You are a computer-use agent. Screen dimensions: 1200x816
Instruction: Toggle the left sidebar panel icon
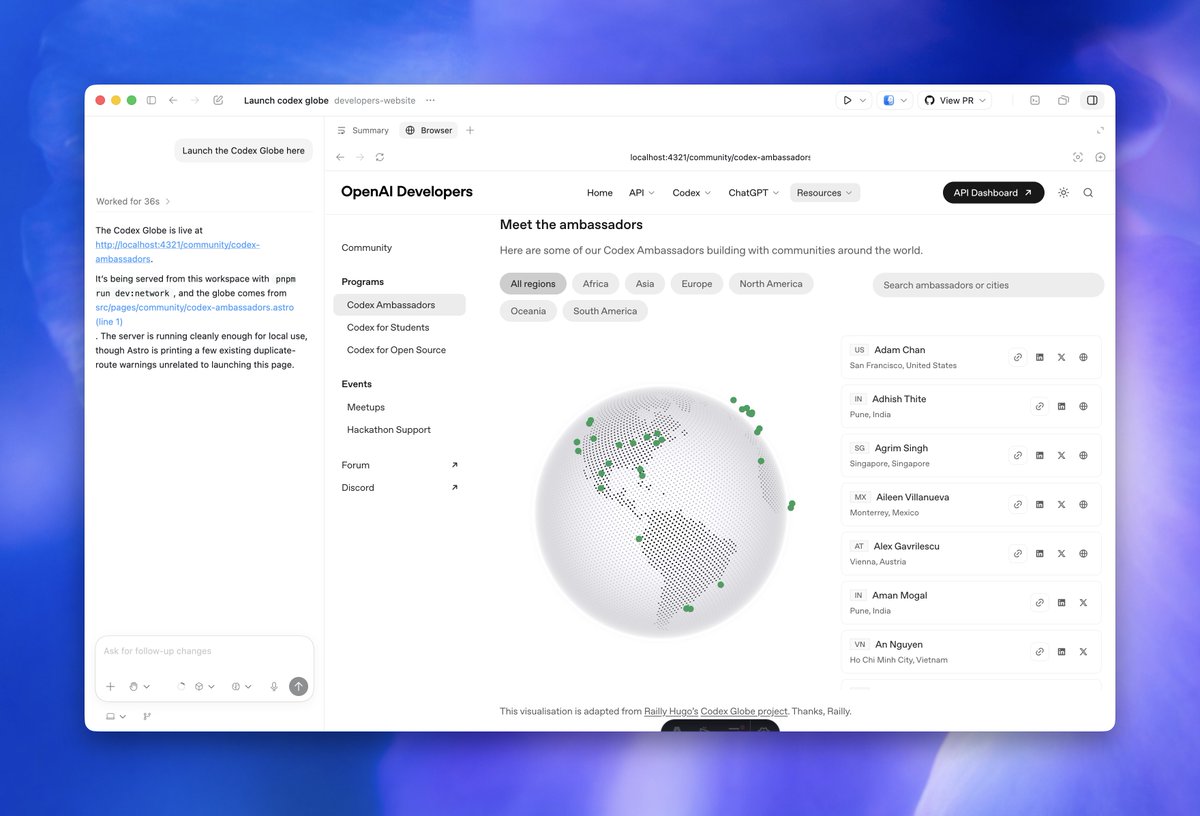[151, 100]
